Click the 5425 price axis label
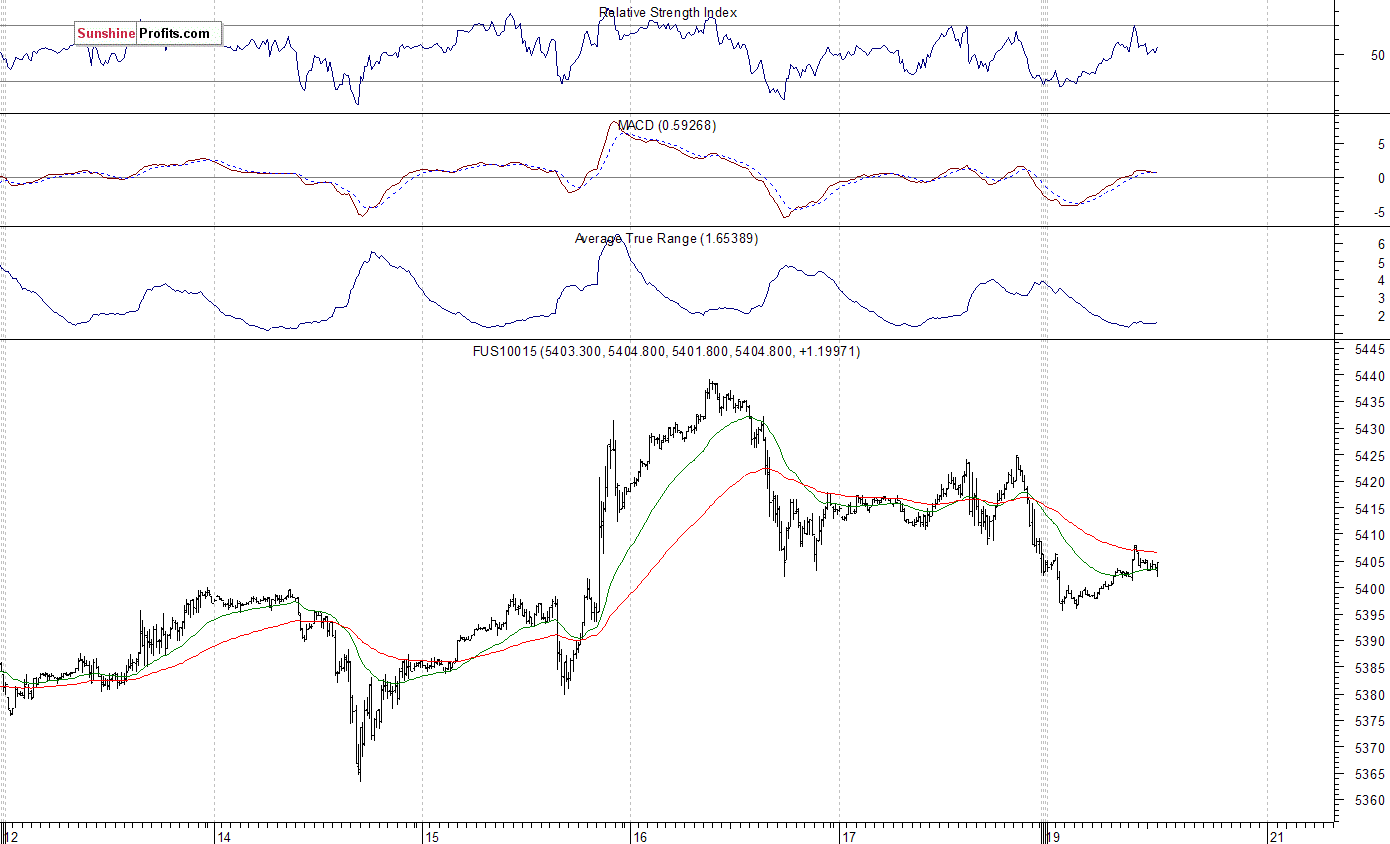1390x844 pixels. point(1371,456)
